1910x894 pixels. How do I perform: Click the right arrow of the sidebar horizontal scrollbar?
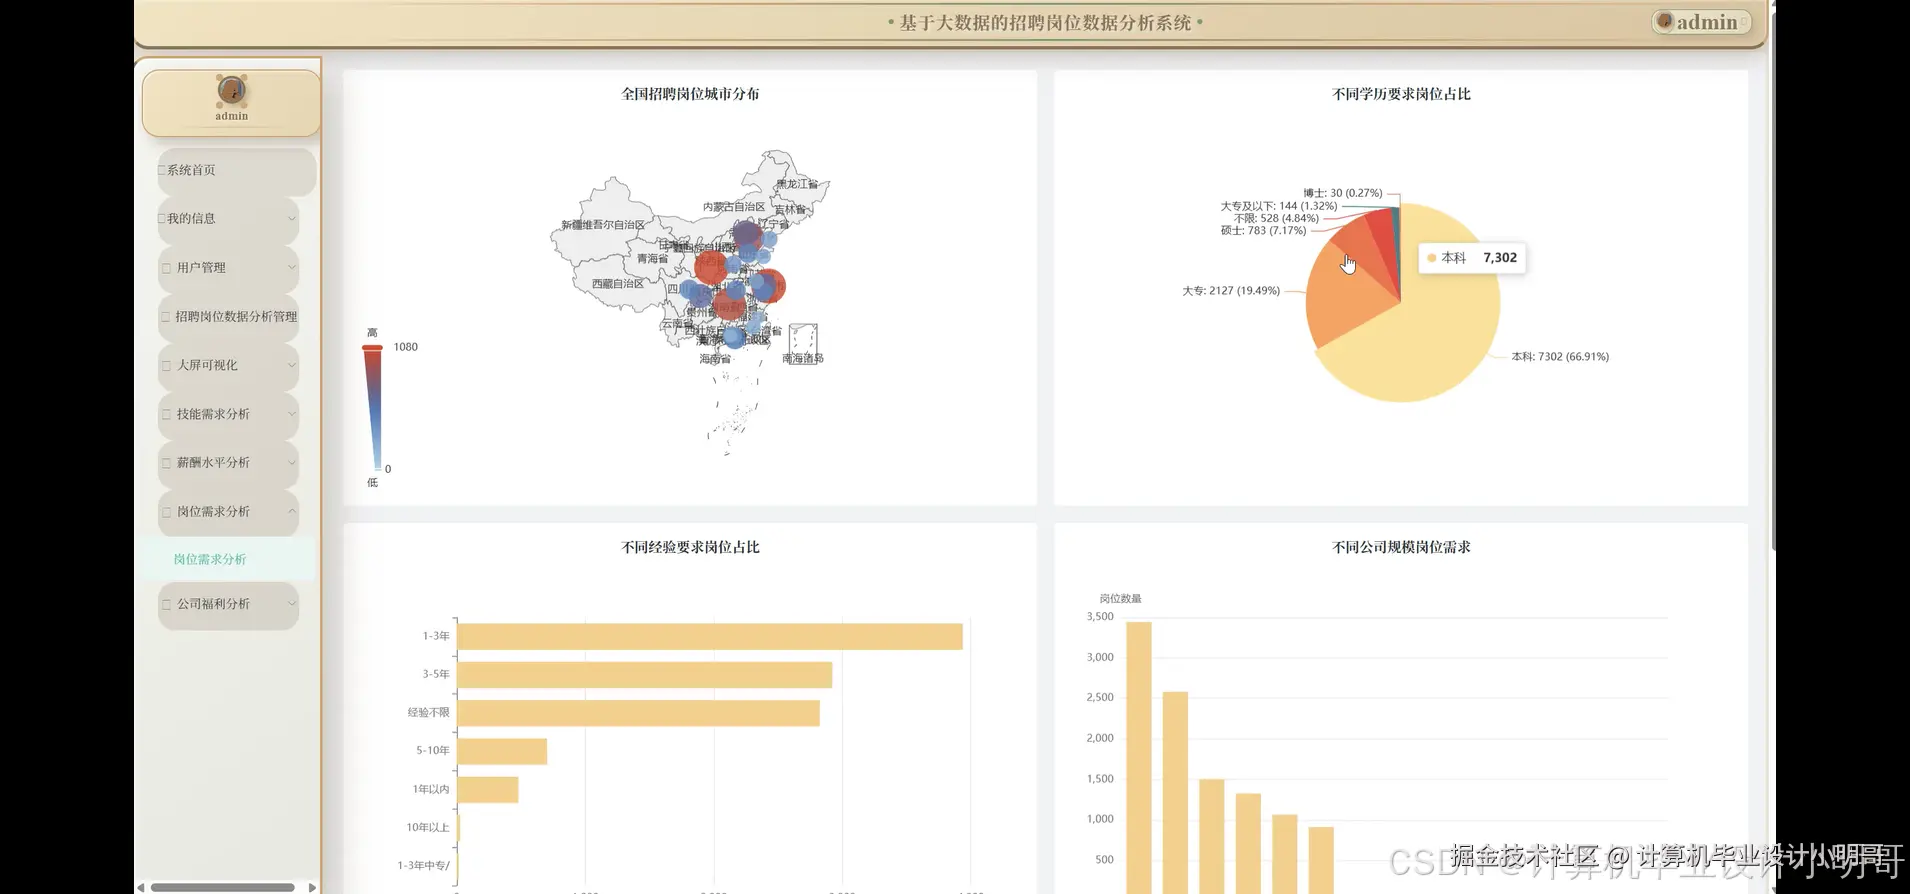pos(312,887)
